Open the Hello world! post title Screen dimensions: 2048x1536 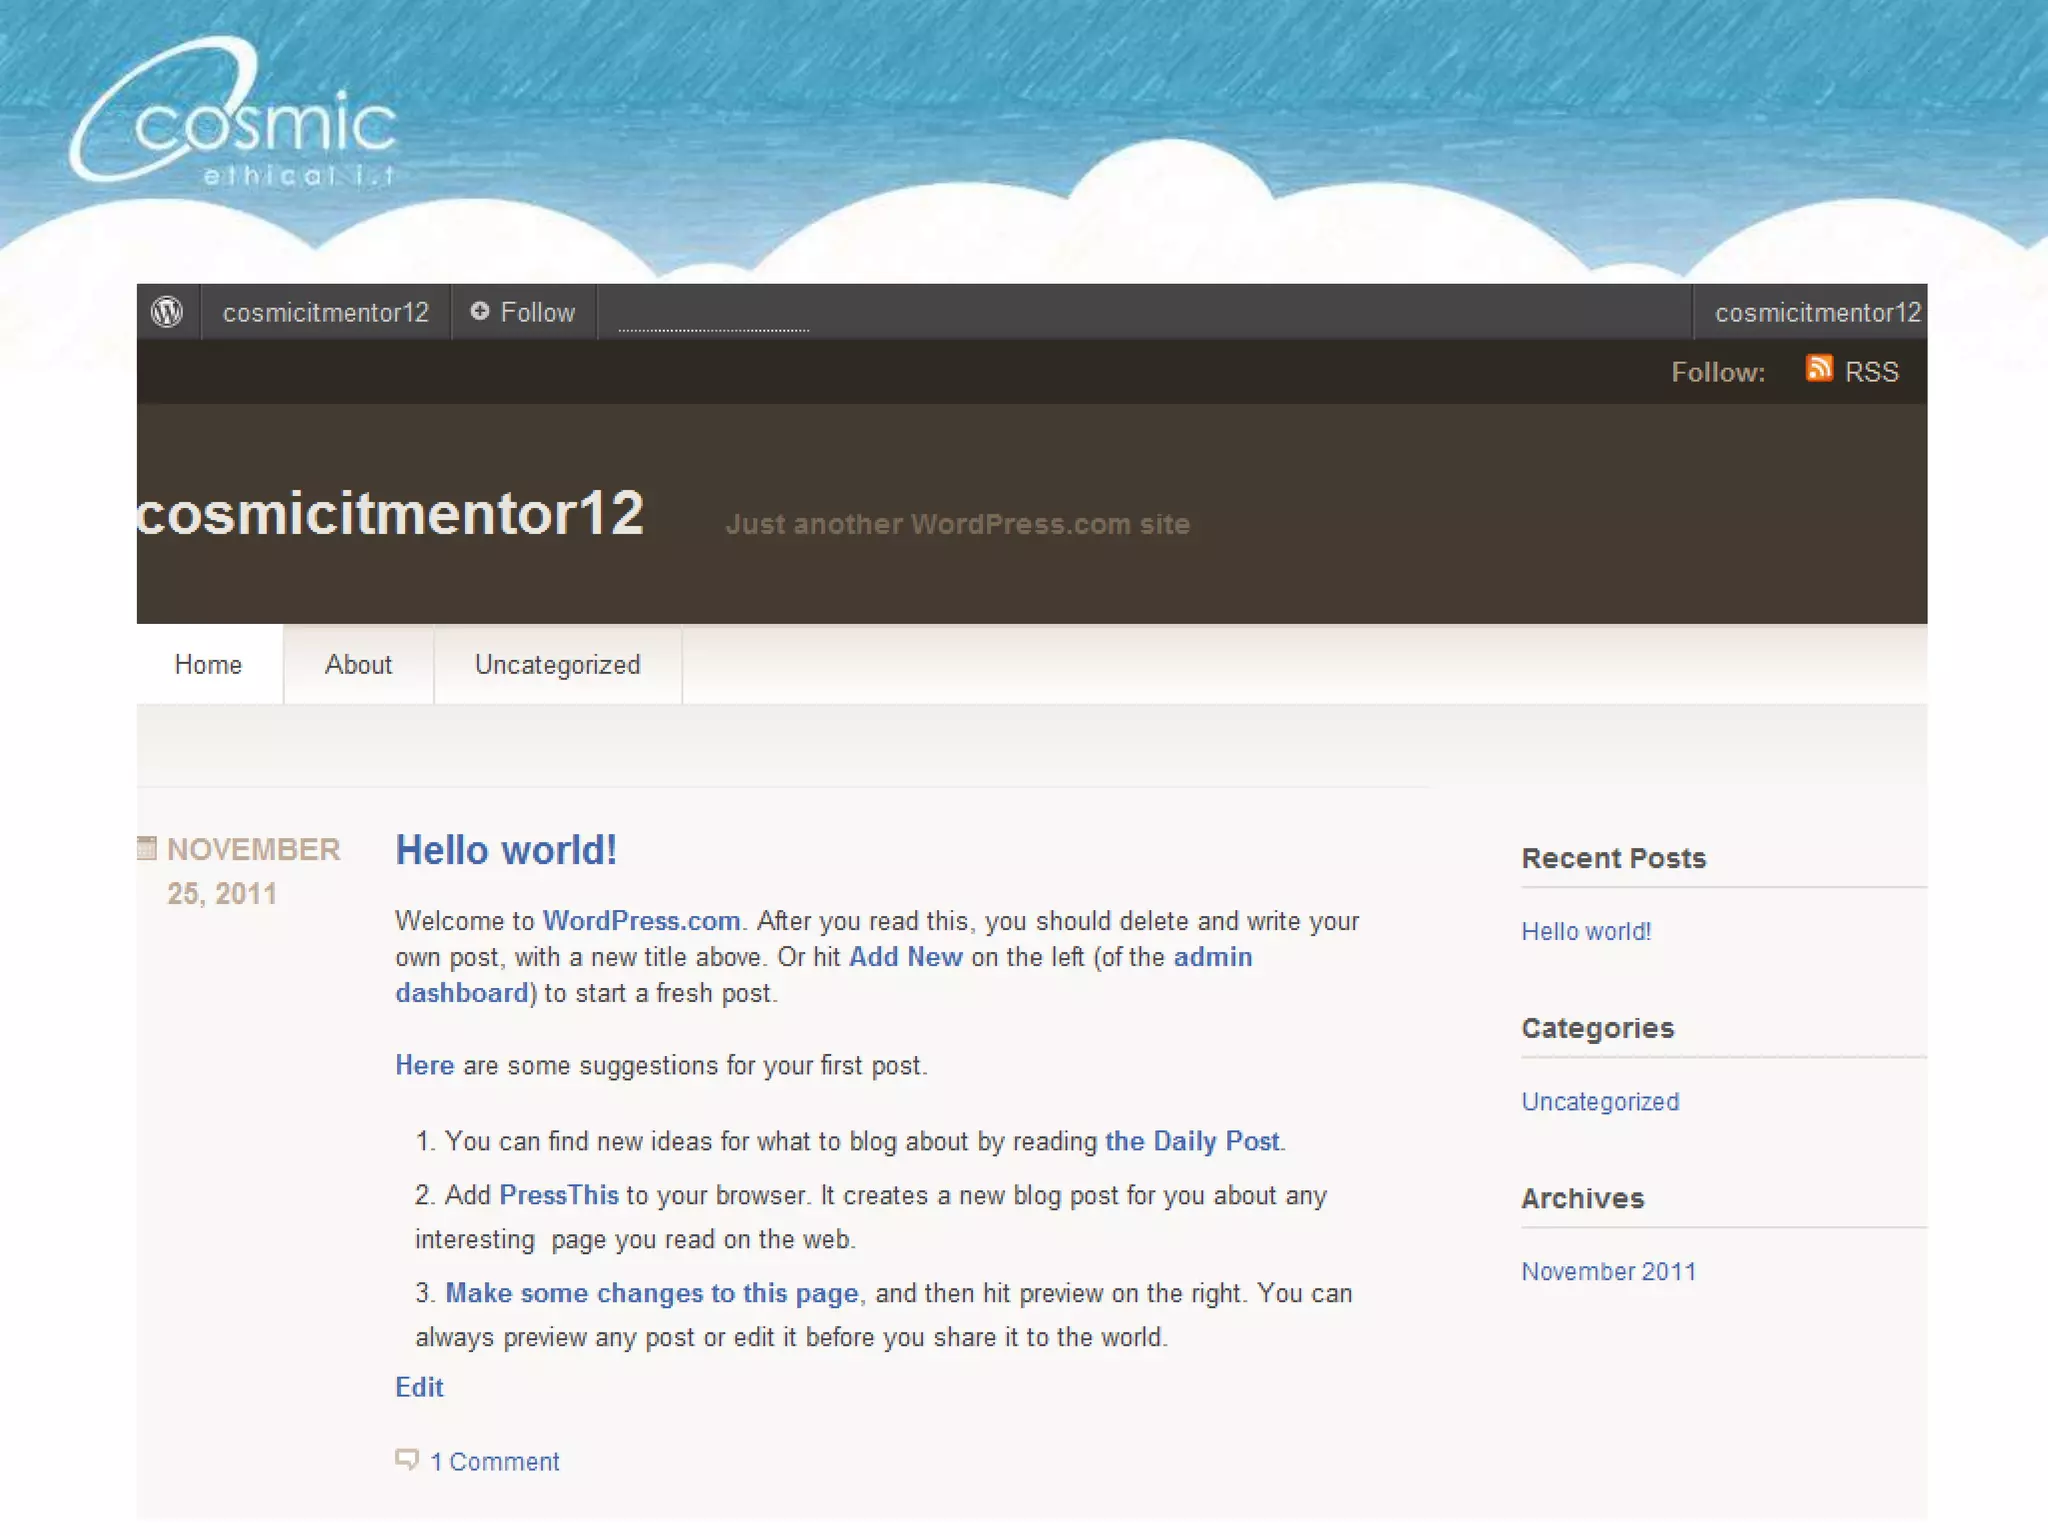pos(506,850)
